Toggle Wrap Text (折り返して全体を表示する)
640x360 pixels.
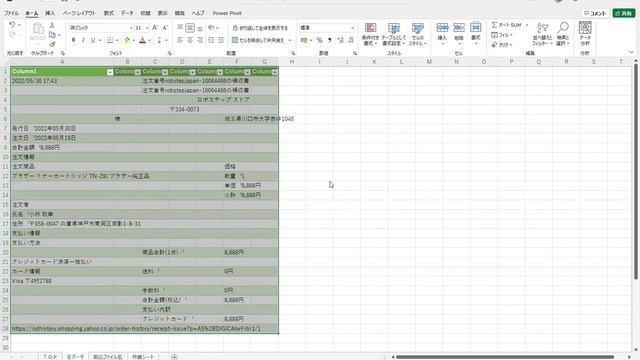click(x=260, y=28)
